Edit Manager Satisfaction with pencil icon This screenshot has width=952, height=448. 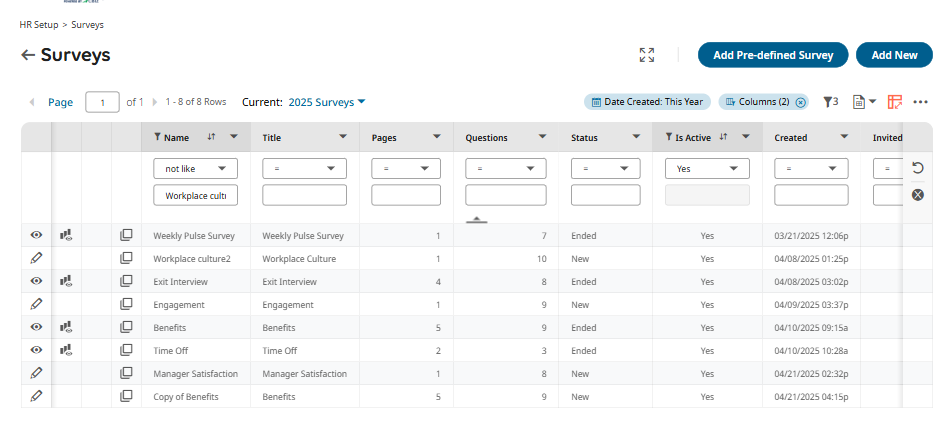pyautogui.click(x=36, y=373)
